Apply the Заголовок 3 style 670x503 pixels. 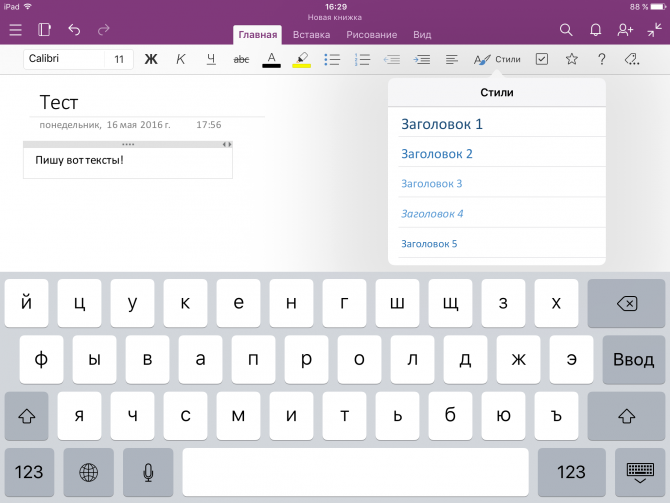click(497, 183)
